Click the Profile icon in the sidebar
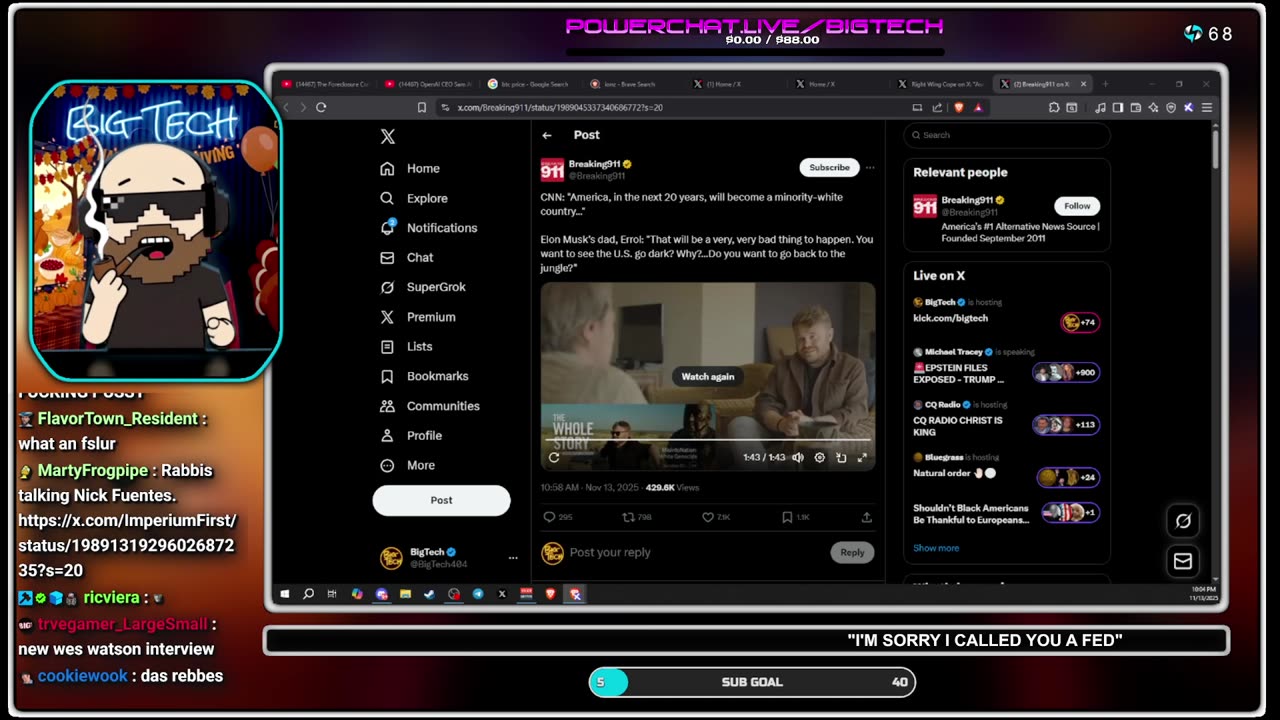1280x720 pixels. [x=387, y=436]
